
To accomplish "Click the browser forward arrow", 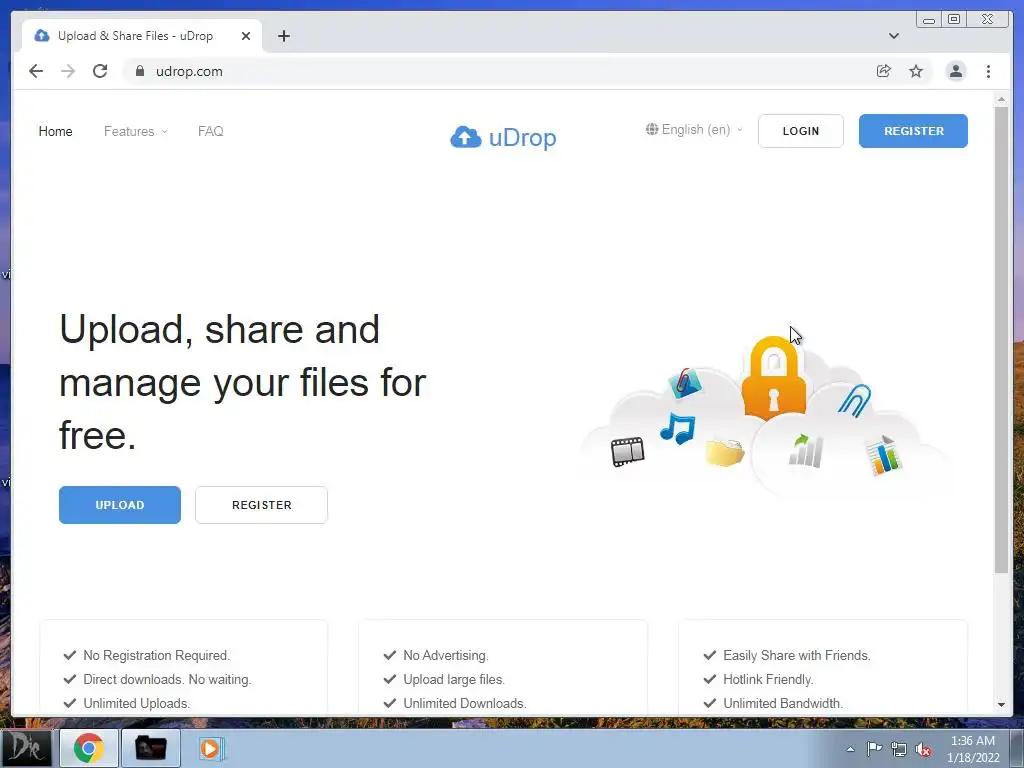I will [68, 71].
